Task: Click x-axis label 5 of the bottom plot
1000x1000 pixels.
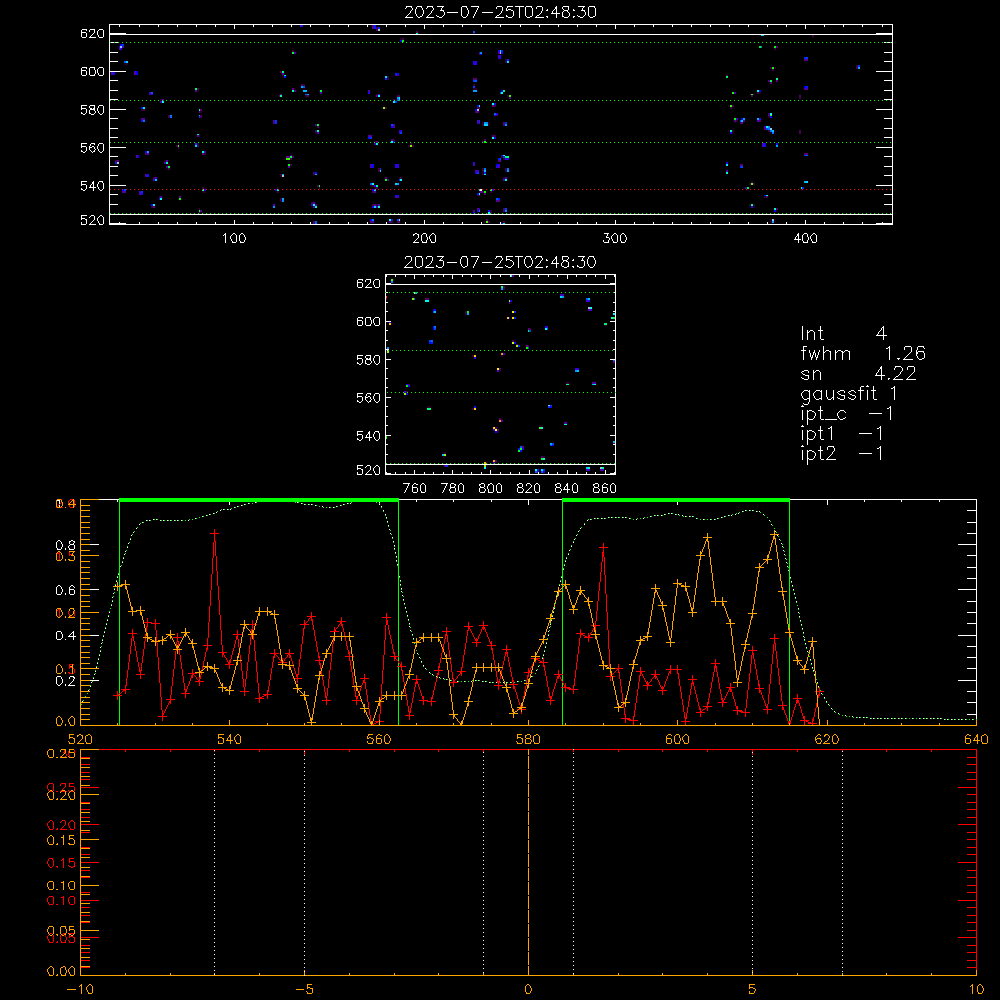Action: click(753, 989)
